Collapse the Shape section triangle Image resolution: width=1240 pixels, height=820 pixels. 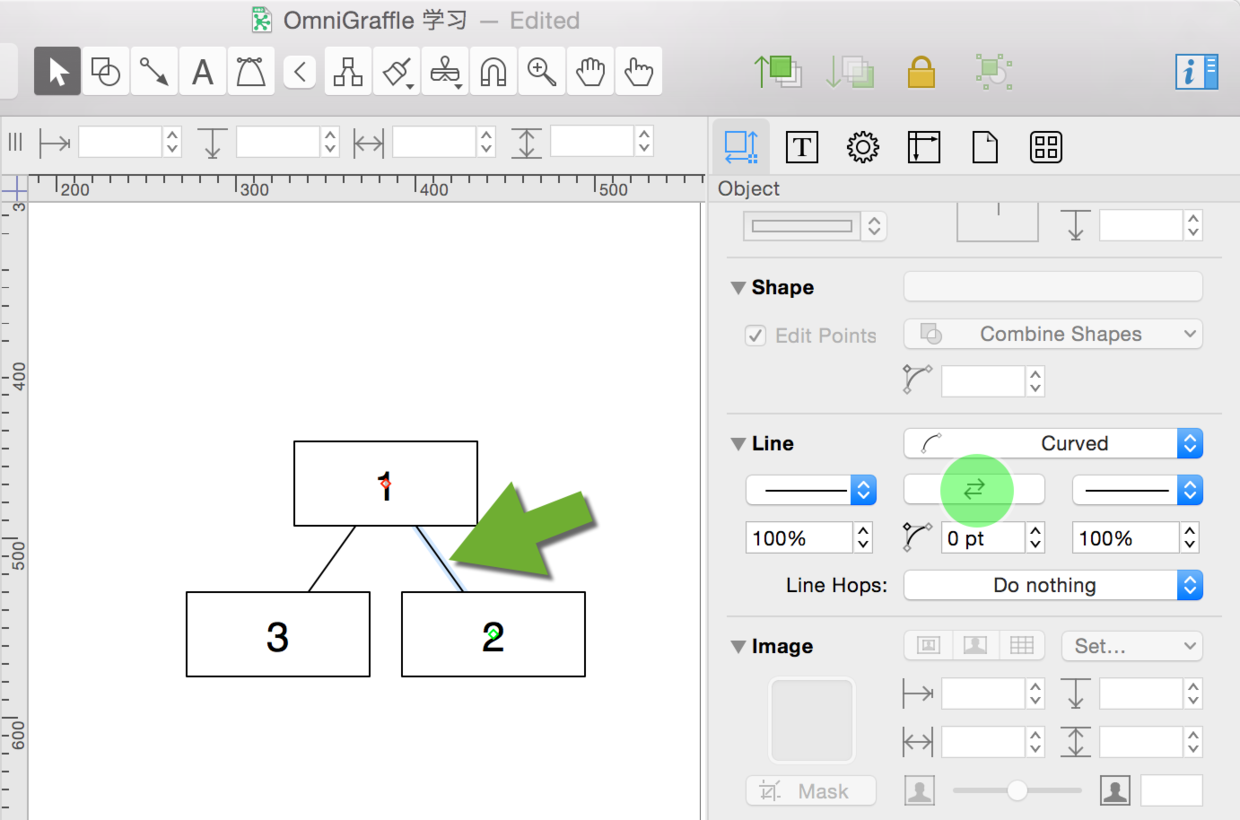click(738, 288)
